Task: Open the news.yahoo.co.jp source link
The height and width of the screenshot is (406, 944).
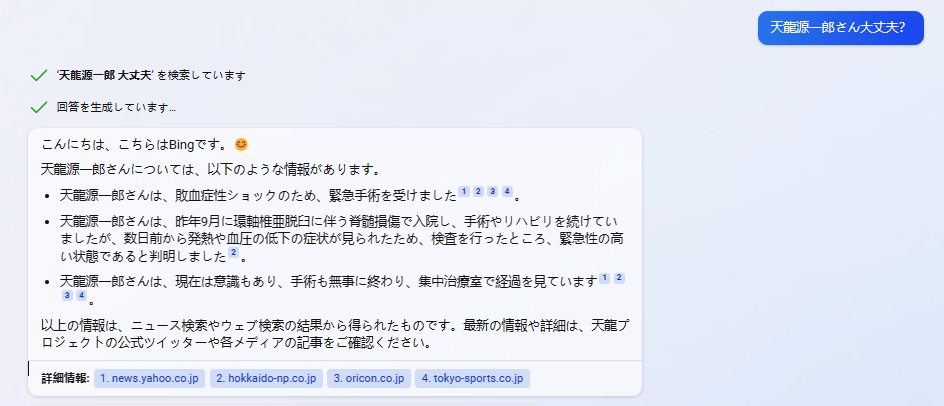Action: coord(149,378)
